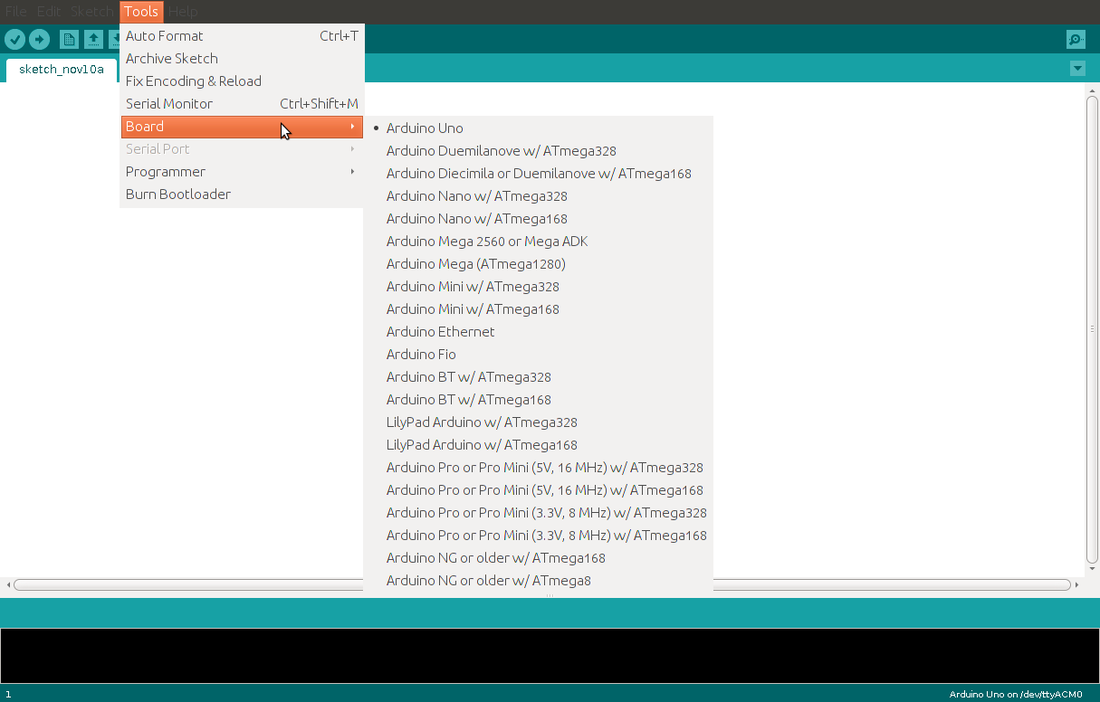The image size is (1100, 702).
Task: Select Fix Encoding & Reload
Action: [242, 81]
